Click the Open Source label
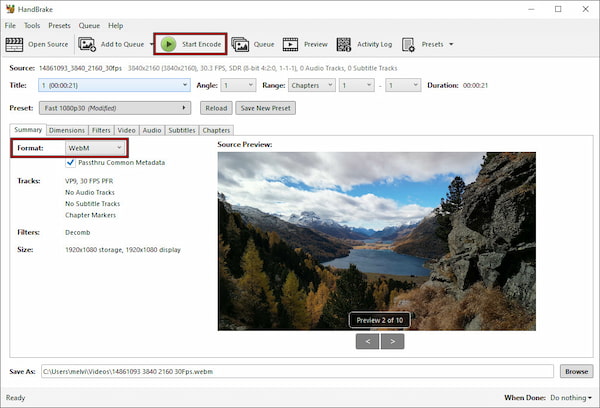Viewport: 600px width, 408px height. [48, 44]
